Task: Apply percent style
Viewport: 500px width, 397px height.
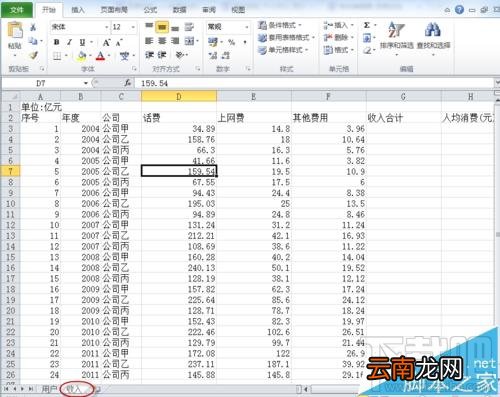Action: tap(231, 42)
